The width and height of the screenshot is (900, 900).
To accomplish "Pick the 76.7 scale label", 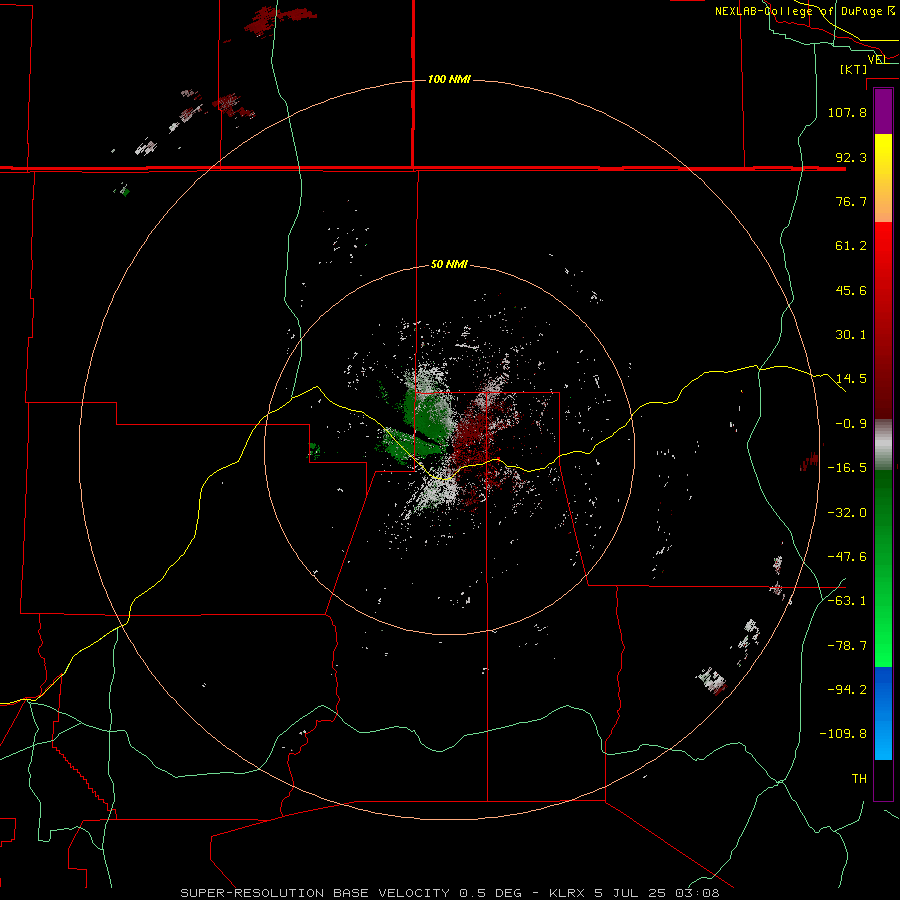I will click(x=851, y=201).
